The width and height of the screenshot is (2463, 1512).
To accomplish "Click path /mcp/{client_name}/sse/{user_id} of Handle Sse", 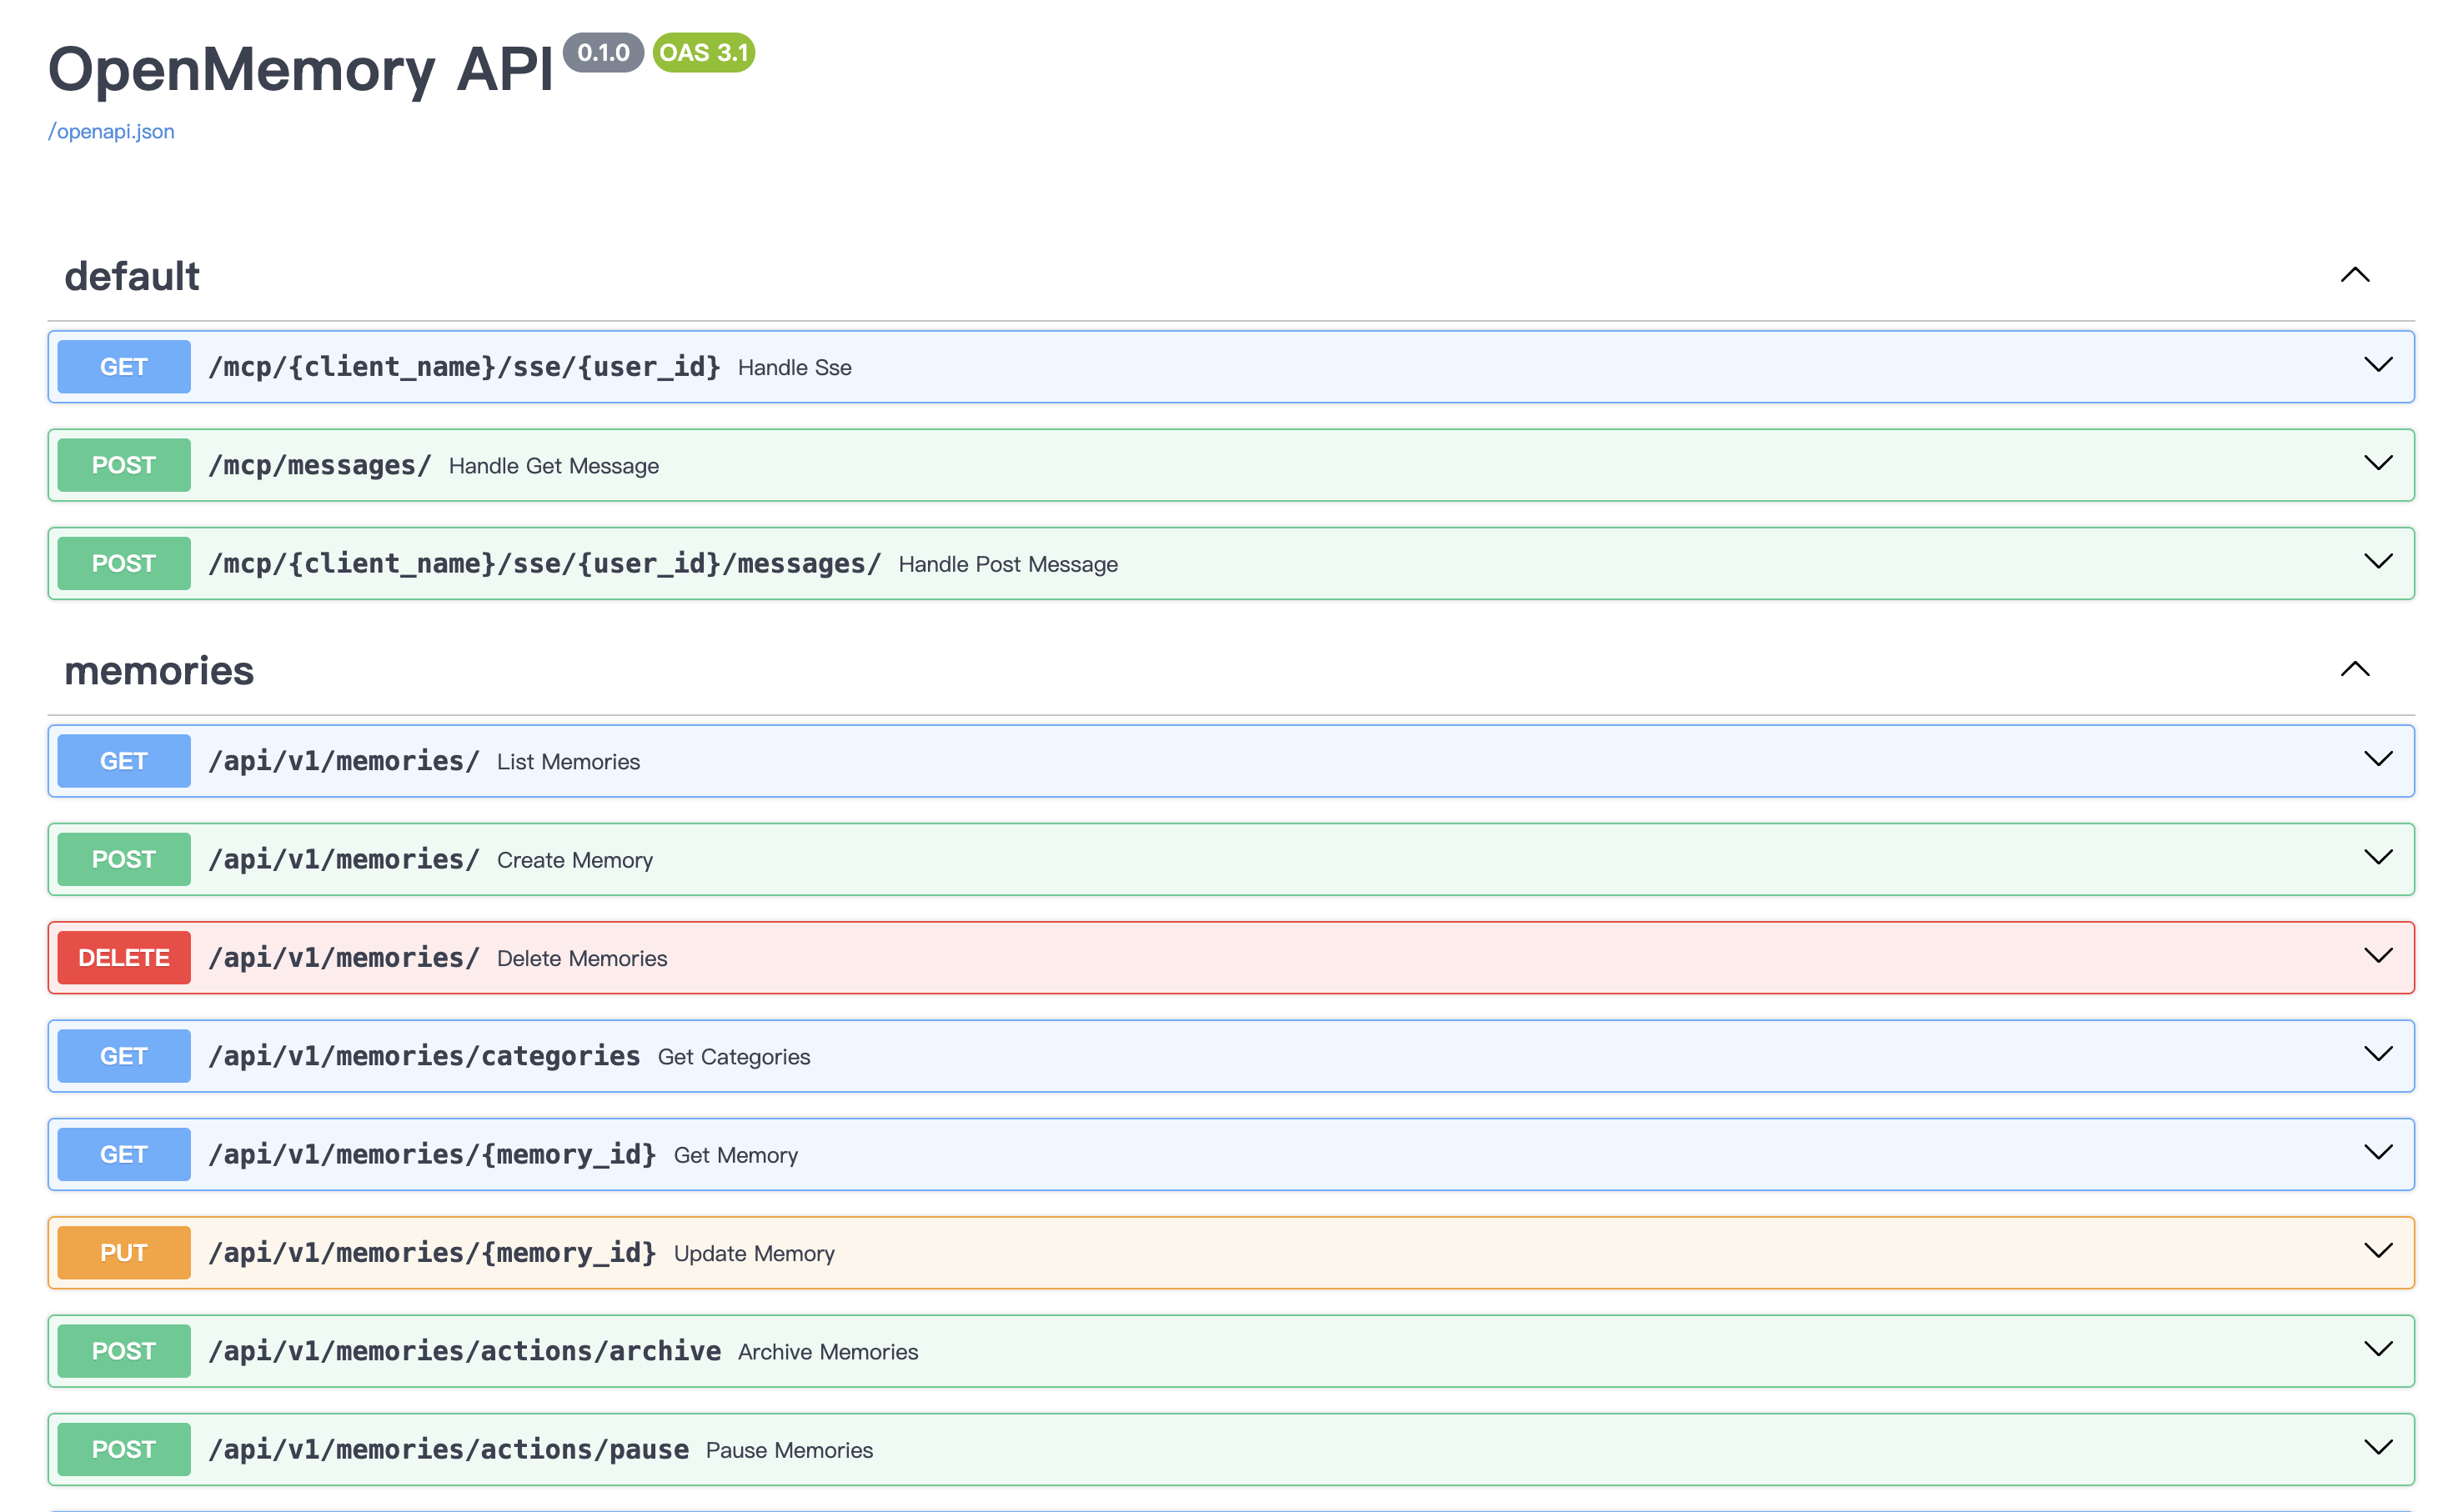I will pyautogui.click(x=464, y=367).
